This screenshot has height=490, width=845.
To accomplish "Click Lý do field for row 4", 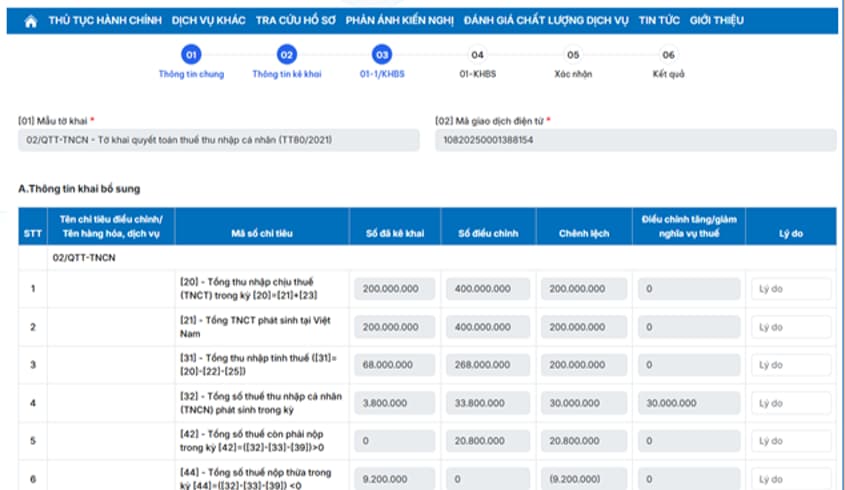I will [x=791, y=403].
